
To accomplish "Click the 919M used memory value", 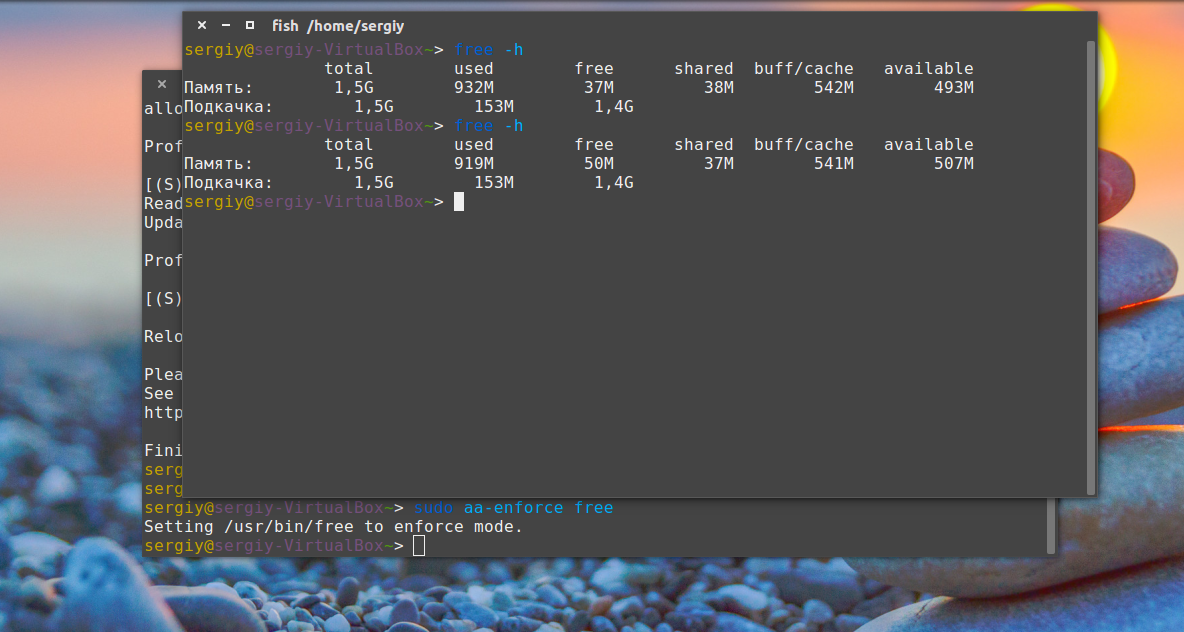I will (473, 163).
